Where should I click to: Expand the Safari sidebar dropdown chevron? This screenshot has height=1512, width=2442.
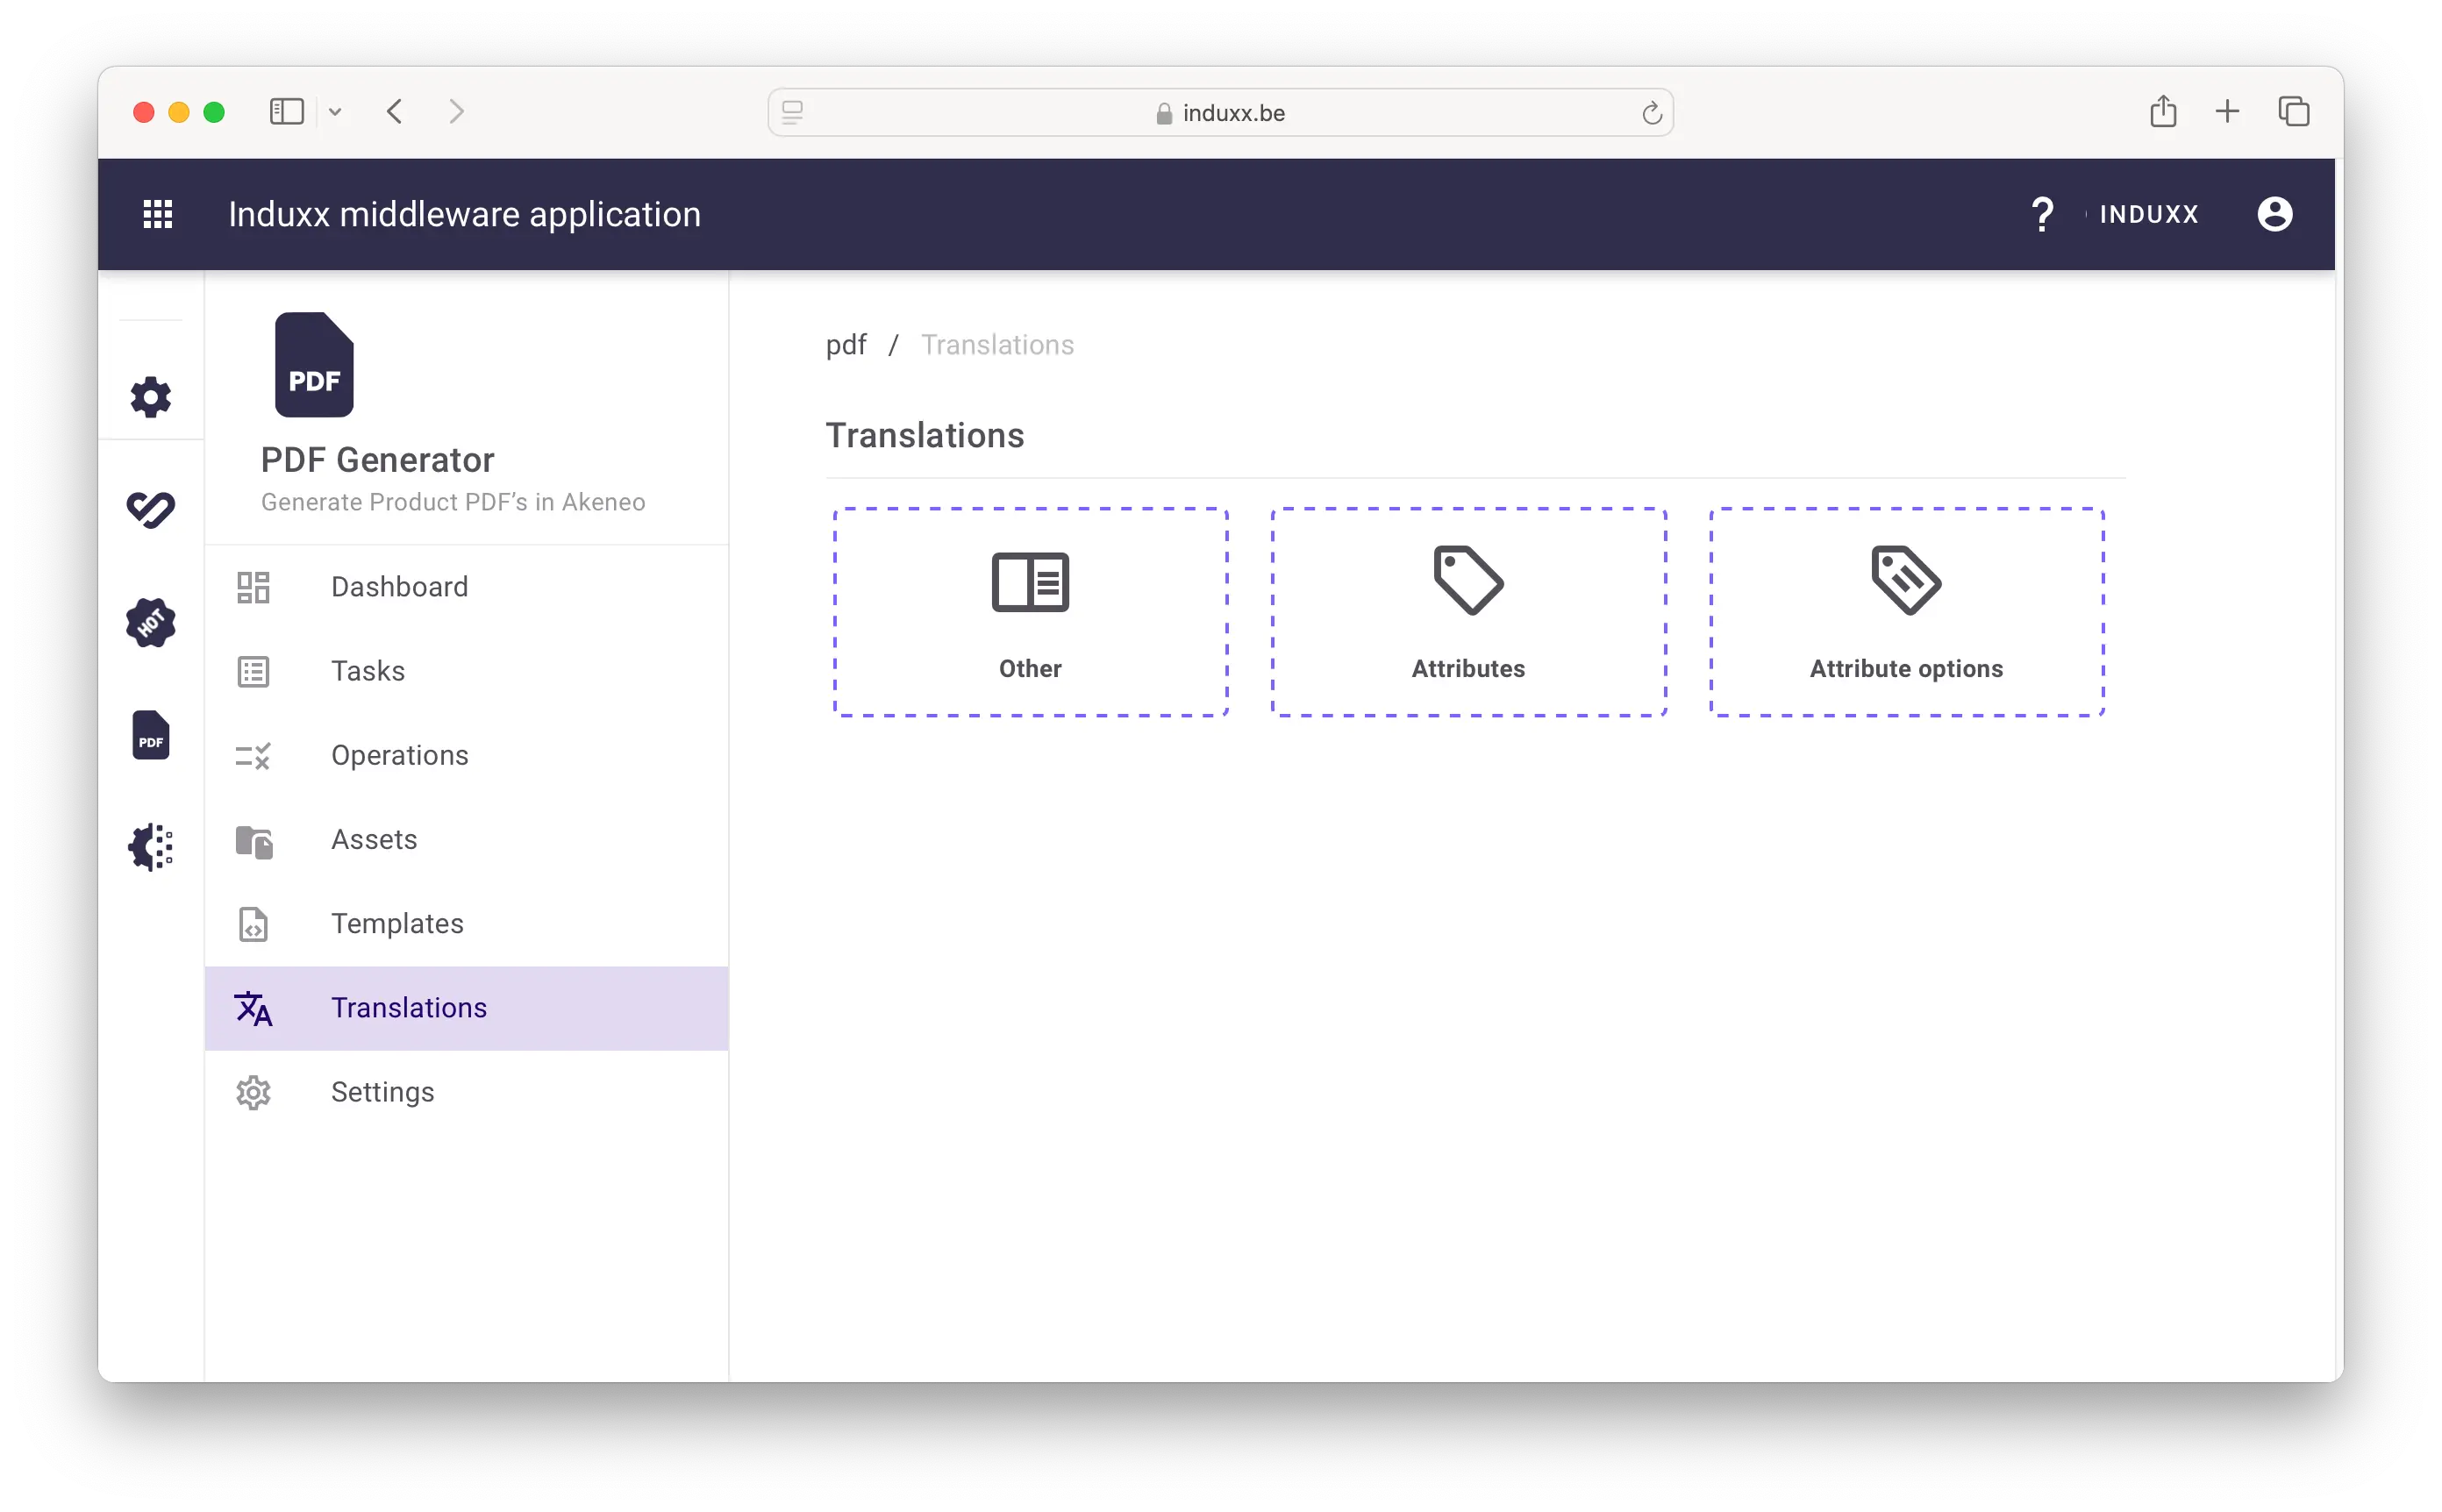[335, 112]
